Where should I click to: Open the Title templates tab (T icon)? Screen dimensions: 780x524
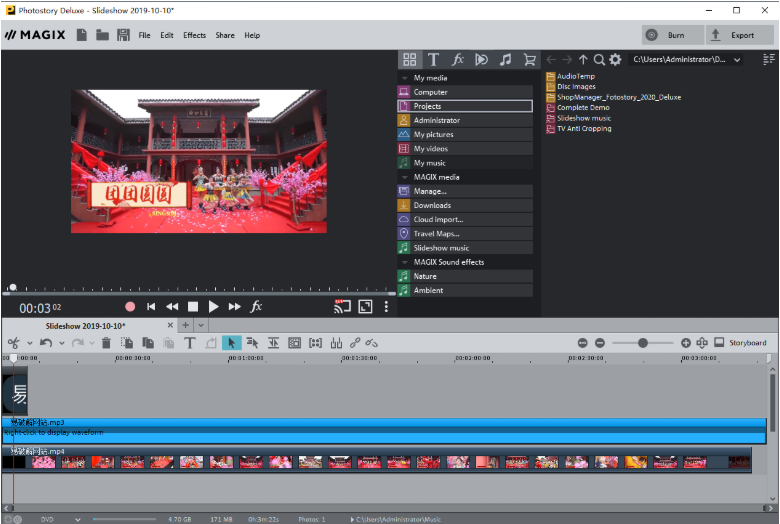433,60
